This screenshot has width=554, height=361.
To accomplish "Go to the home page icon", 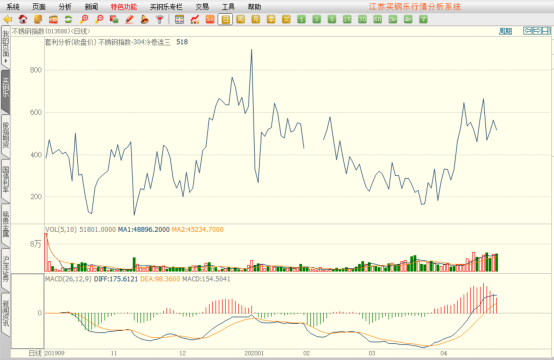I will pos(23,19).
